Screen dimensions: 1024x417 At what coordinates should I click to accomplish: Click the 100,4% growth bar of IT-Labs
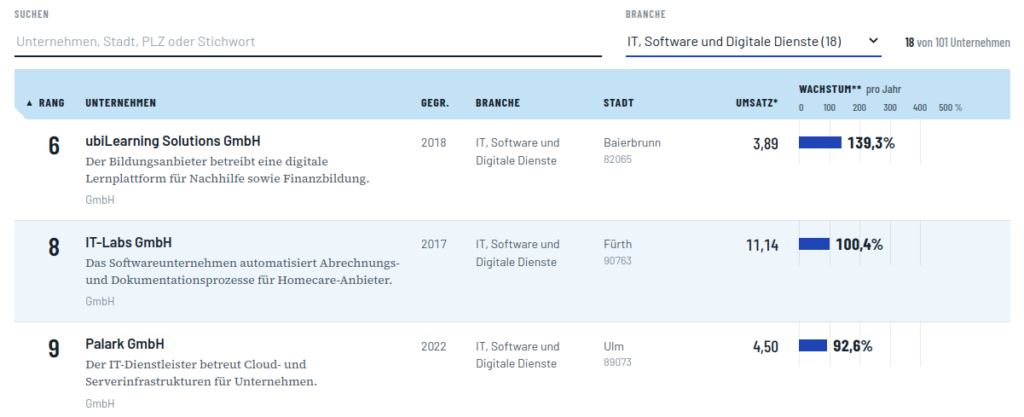pos(814,244)
